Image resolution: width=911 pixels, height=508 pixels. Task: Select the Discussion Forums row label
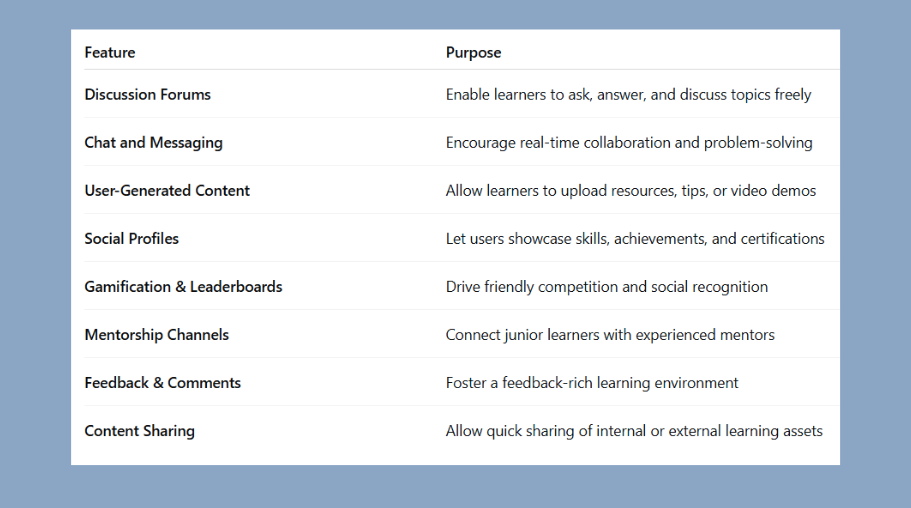pyautogui.click(x=148, y=94)
